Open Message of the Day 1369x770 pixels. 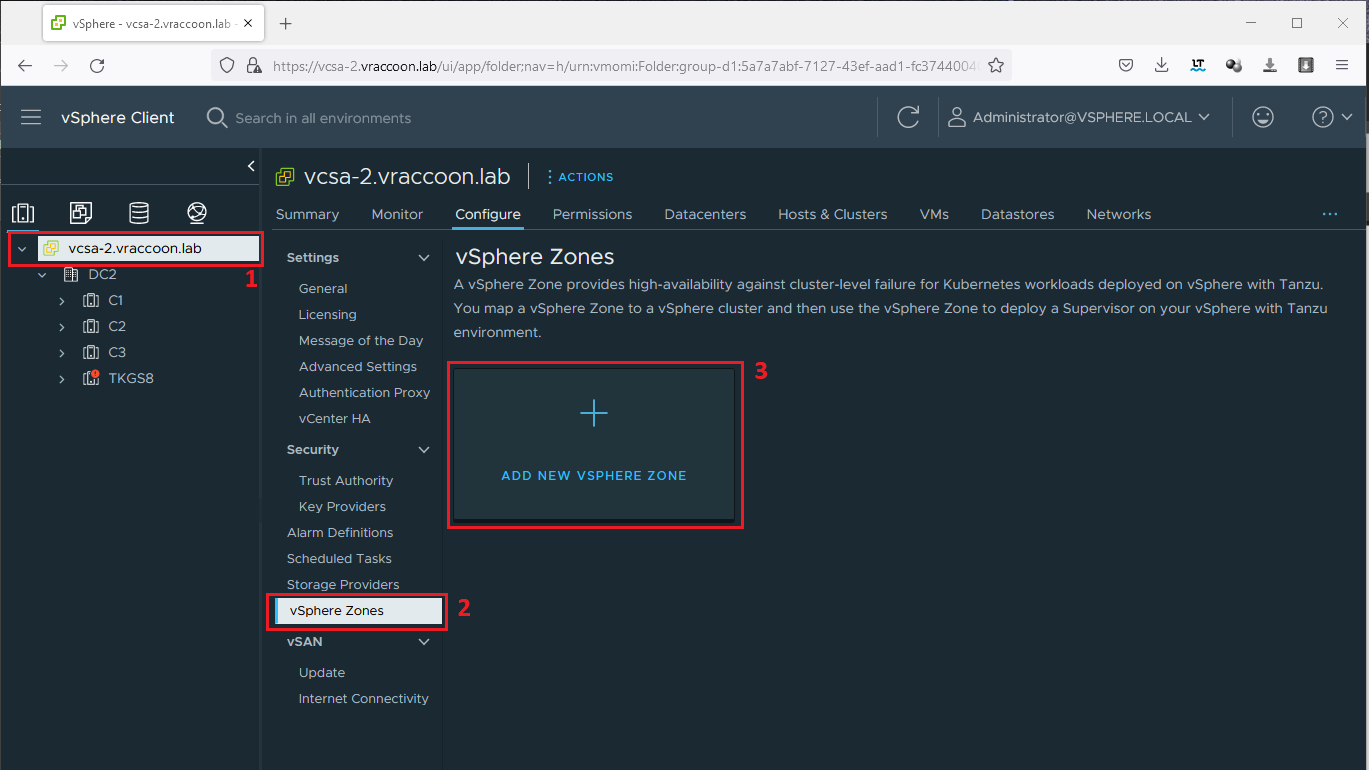(x=361, y=340)
